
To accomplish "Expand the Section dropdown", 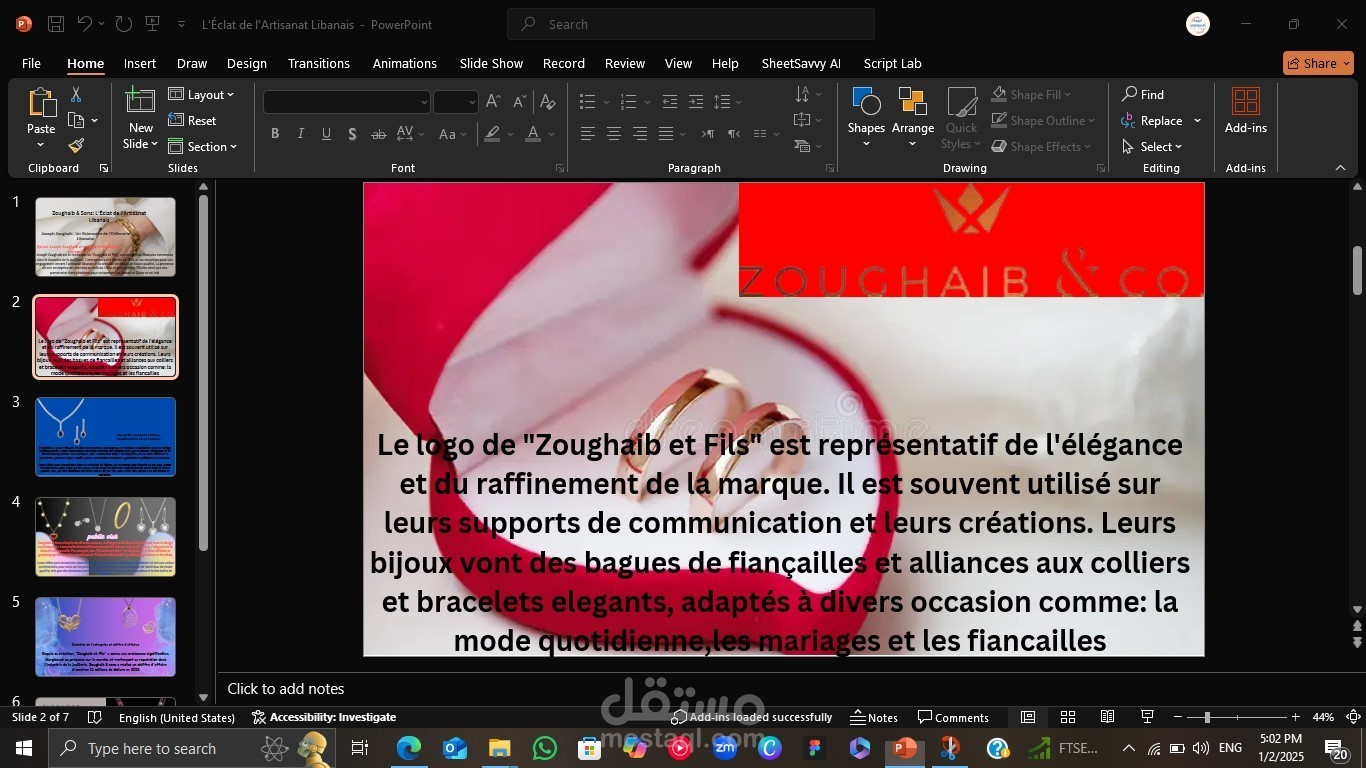I will [203, 146].
